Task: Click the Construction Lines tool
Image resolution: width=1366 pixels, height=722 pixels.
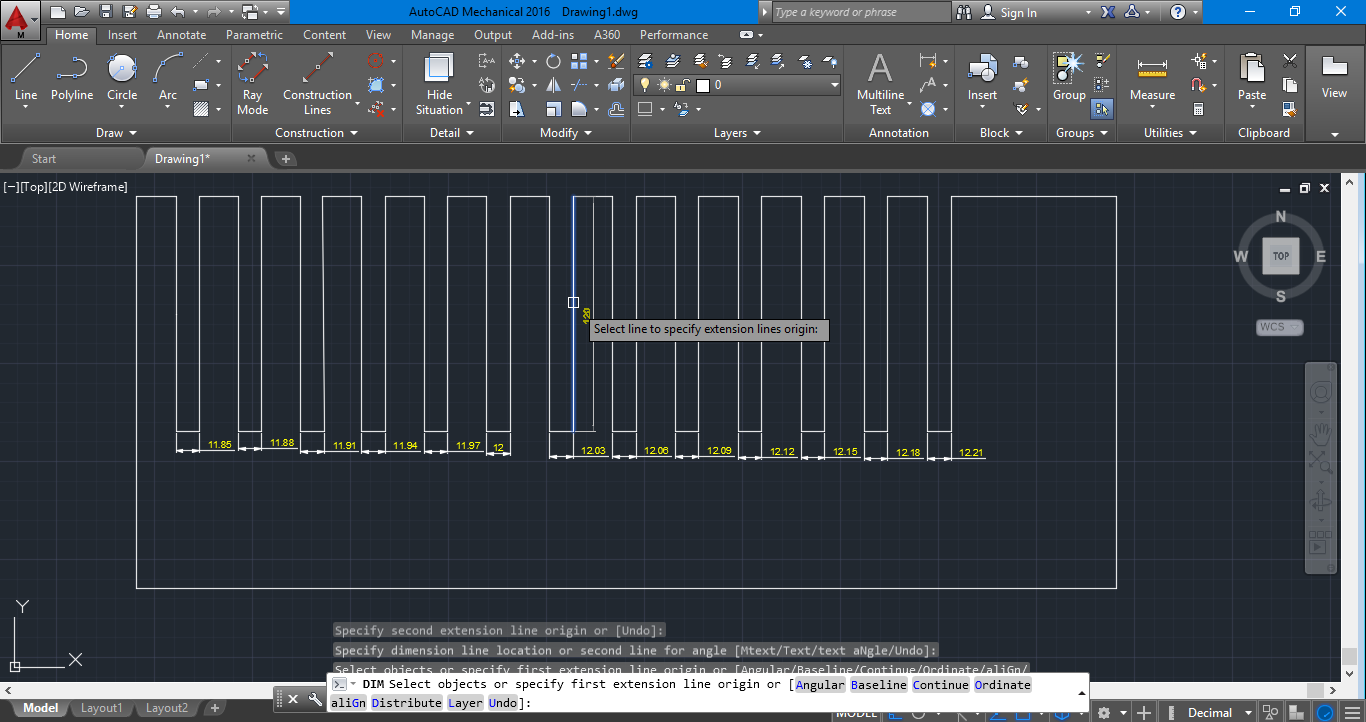Action: pos(317,84)
